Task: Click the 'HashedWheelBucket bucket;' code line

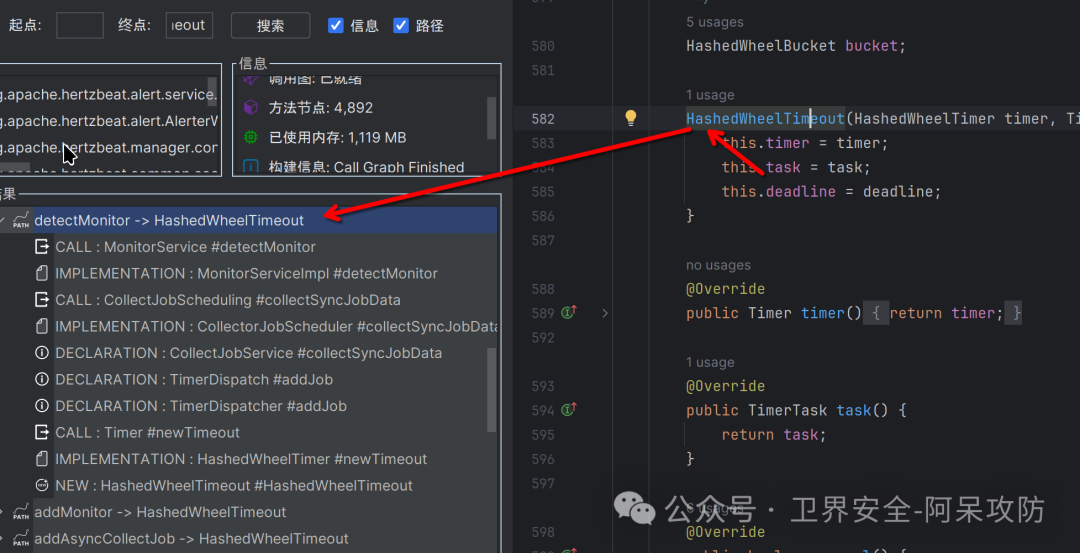Action: (x=796, y=46)
